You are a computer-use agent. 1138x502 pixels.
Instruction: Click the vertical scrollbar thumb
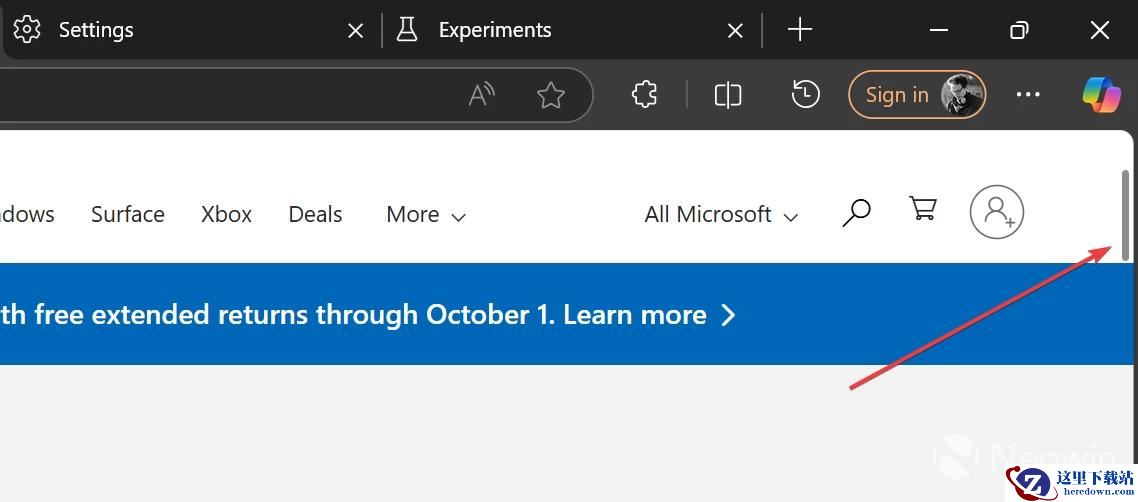[x=1126, y=215]
